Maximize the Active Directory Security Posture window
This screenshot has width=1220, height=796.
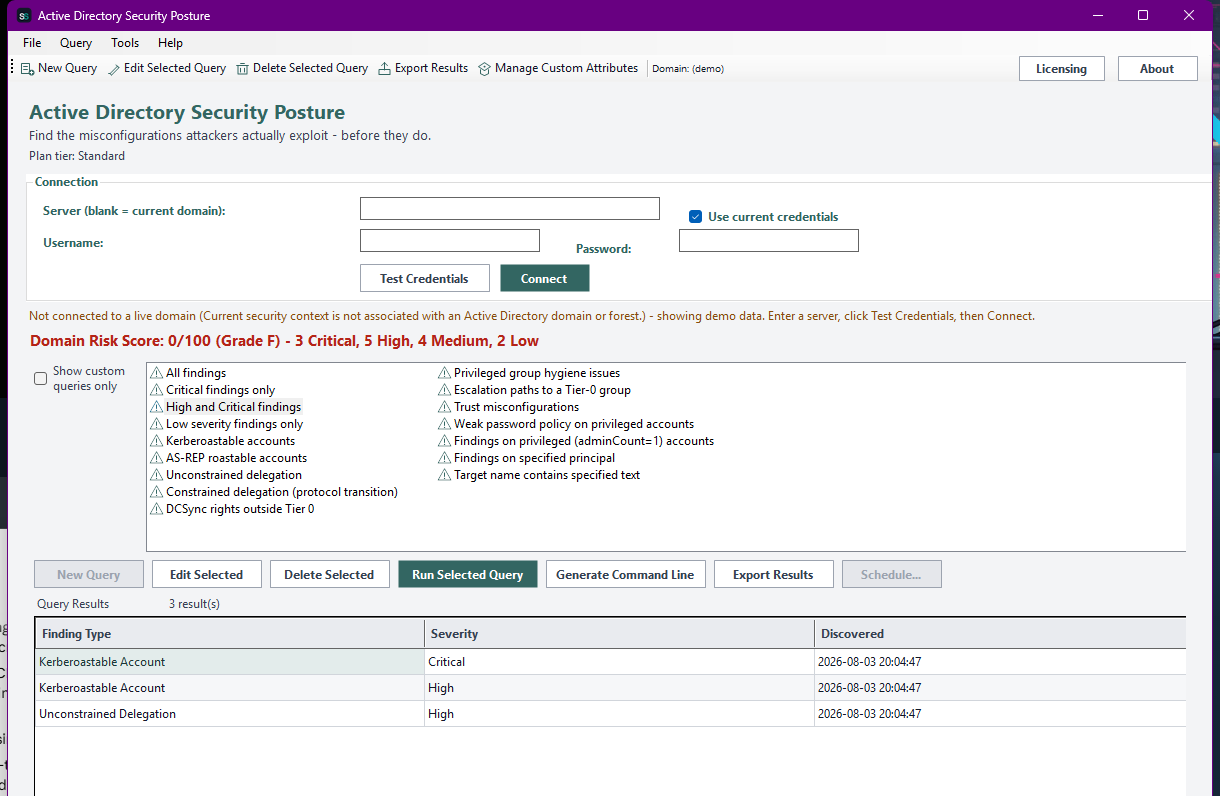[x=1143, y=15]
